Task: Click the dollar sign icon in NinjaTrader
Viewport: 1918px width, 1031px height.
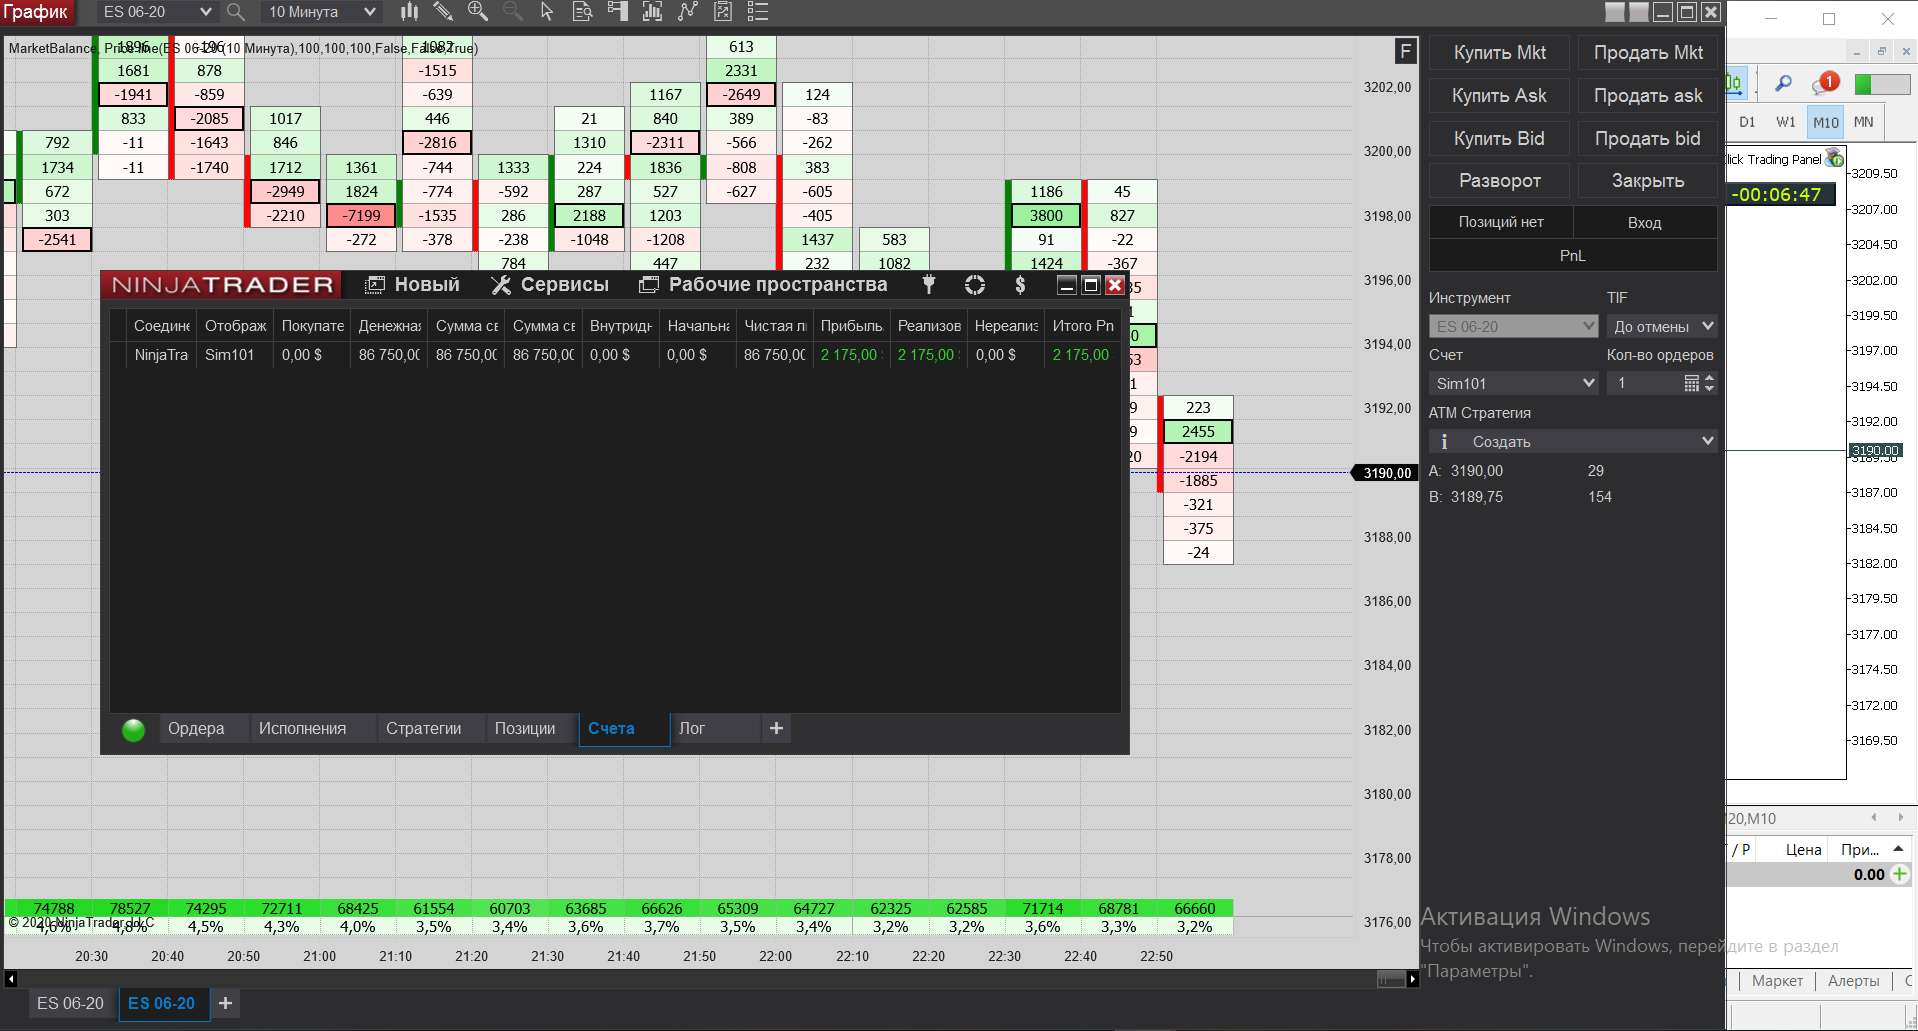Action: pos(1020,285)
